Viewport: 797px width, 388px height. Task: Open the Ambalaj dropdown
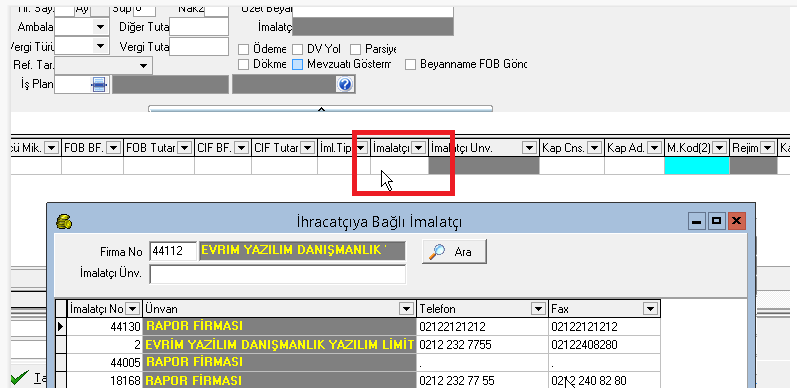100,26
